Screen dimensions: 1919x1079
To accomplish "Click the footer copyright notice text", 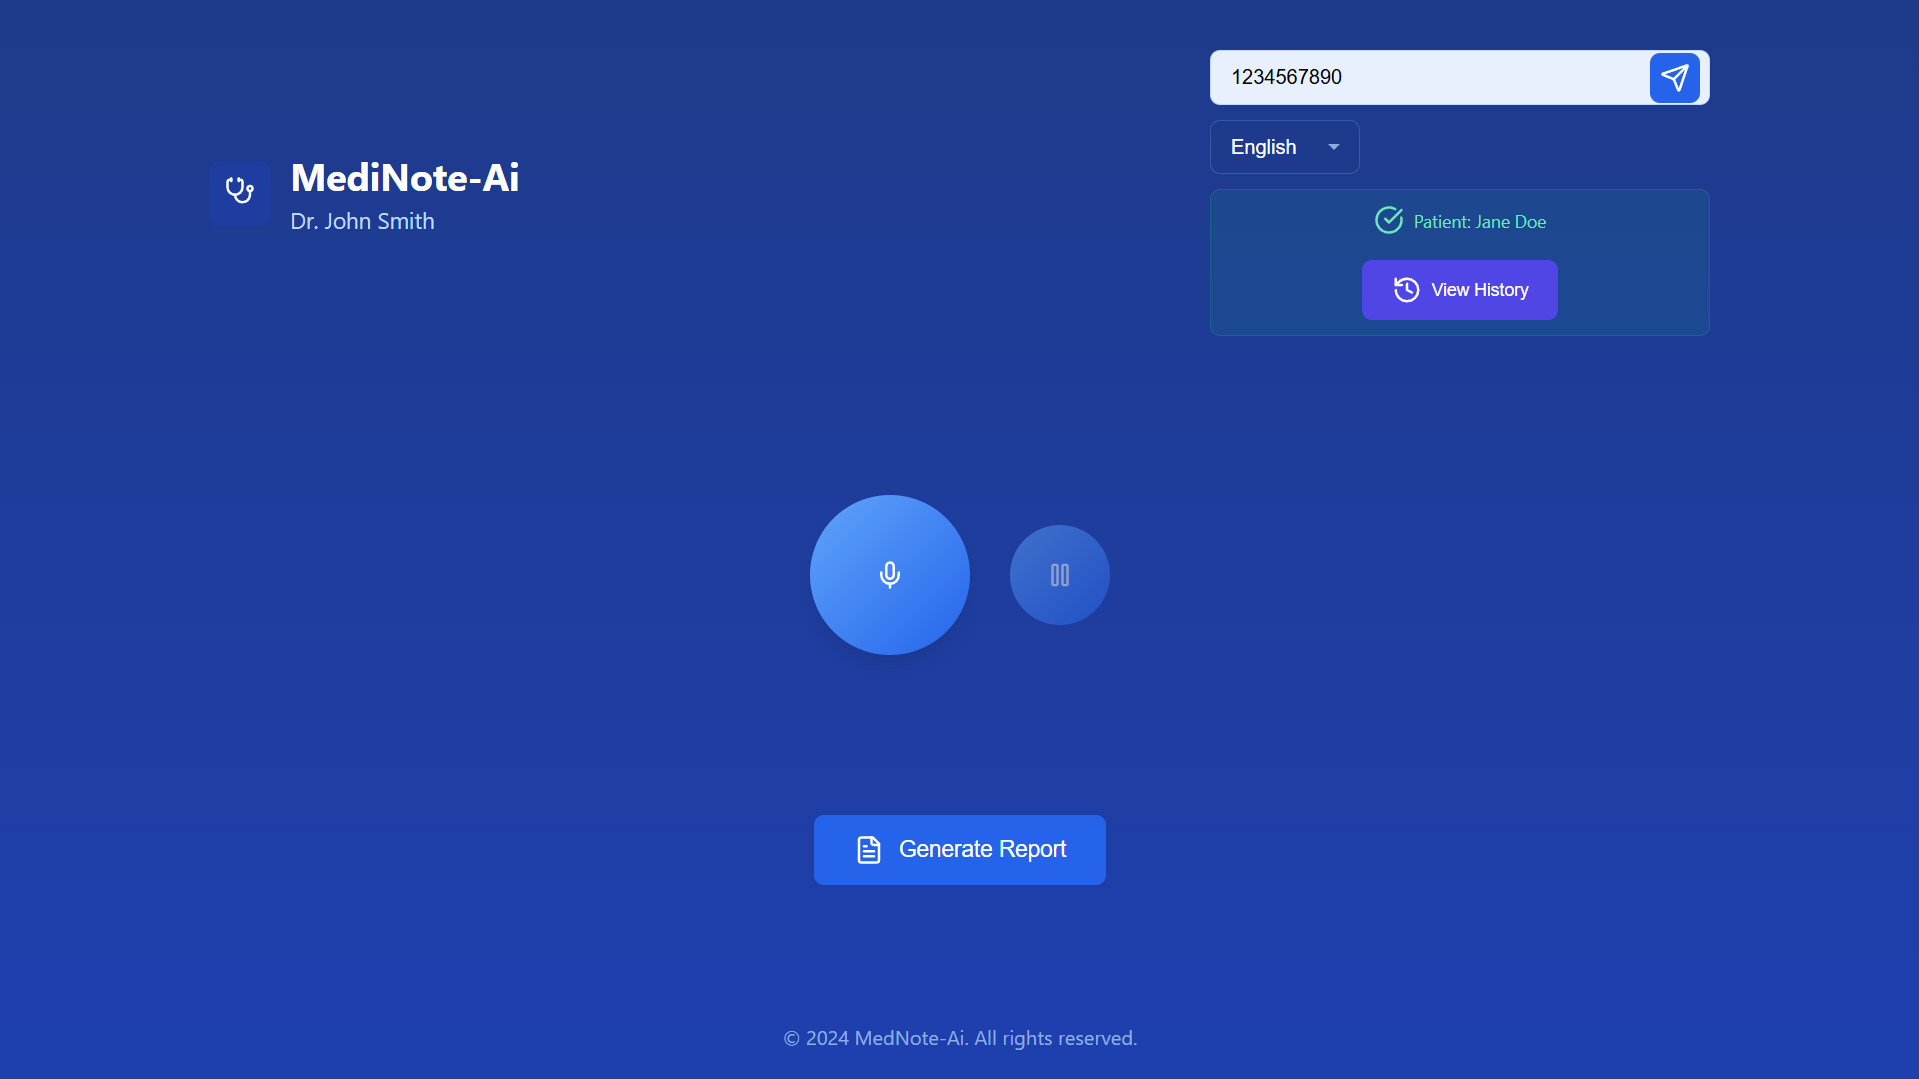I will point(959,1038).
